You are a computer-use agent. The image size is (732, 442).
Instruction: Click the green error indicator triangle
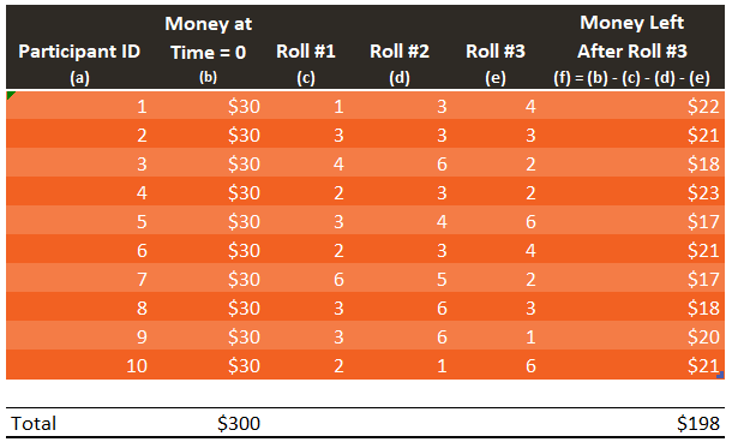coord(10,95)
